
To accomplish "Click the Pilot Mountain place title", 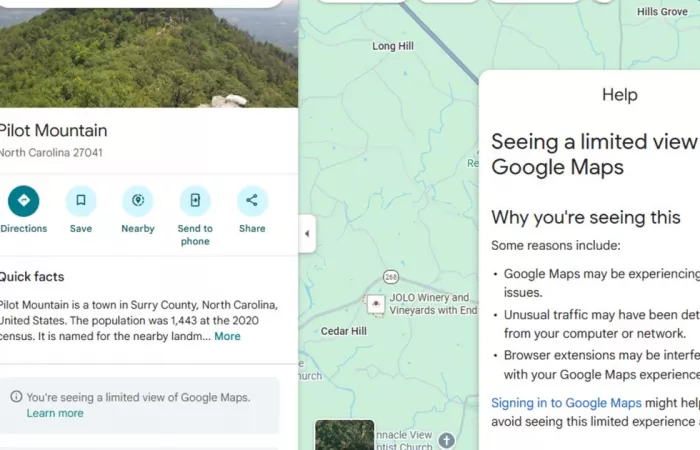I will pos(53,131).
